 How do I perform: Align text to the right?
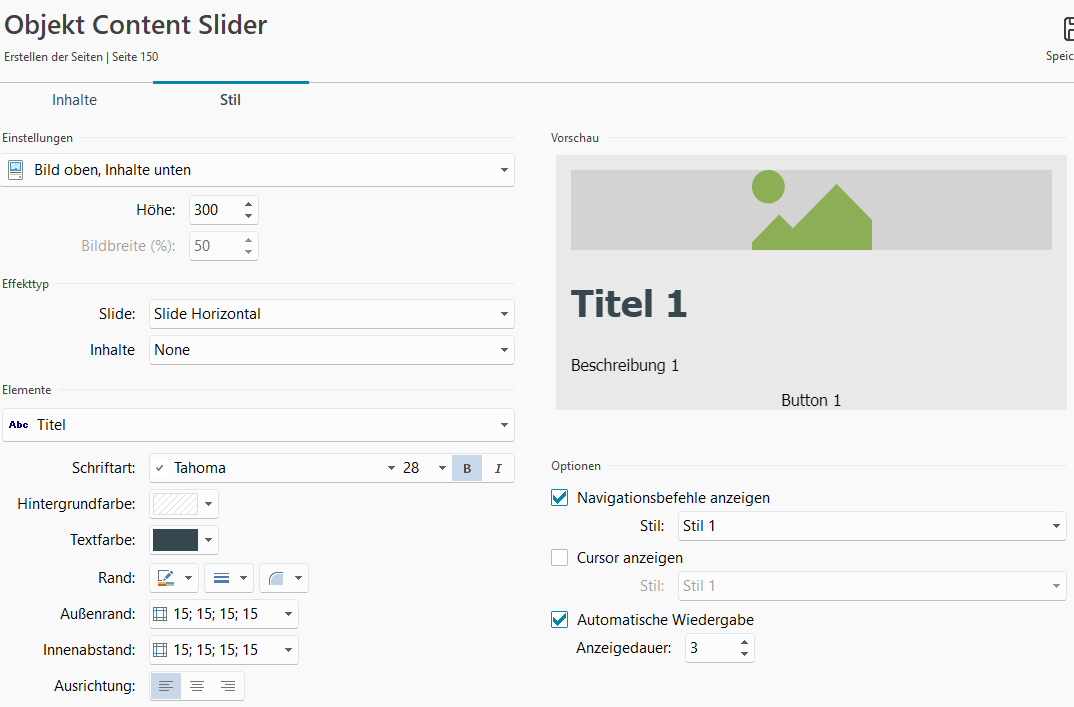pos(228,686)
